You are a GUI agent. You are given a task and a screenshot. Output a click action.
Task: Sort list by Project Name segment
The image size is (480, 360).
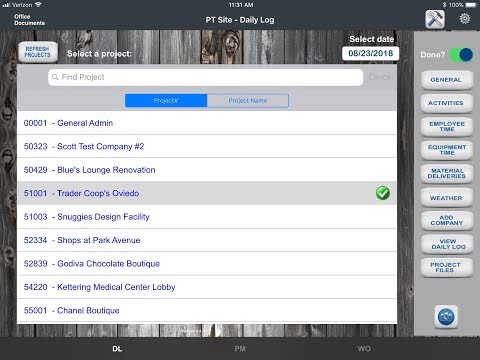248,101
